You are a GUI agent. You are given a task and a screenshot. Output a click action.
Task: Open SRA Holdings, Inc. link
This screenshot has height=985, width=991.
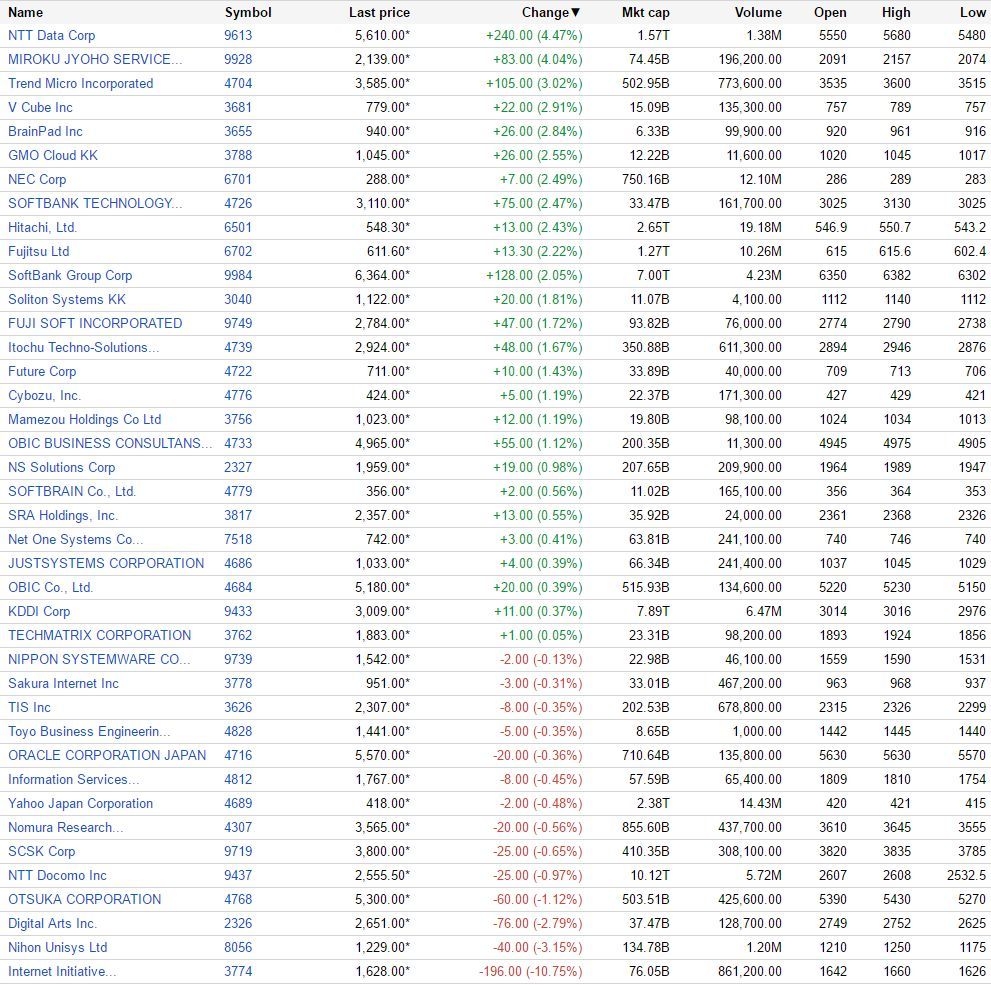(63, 516)
